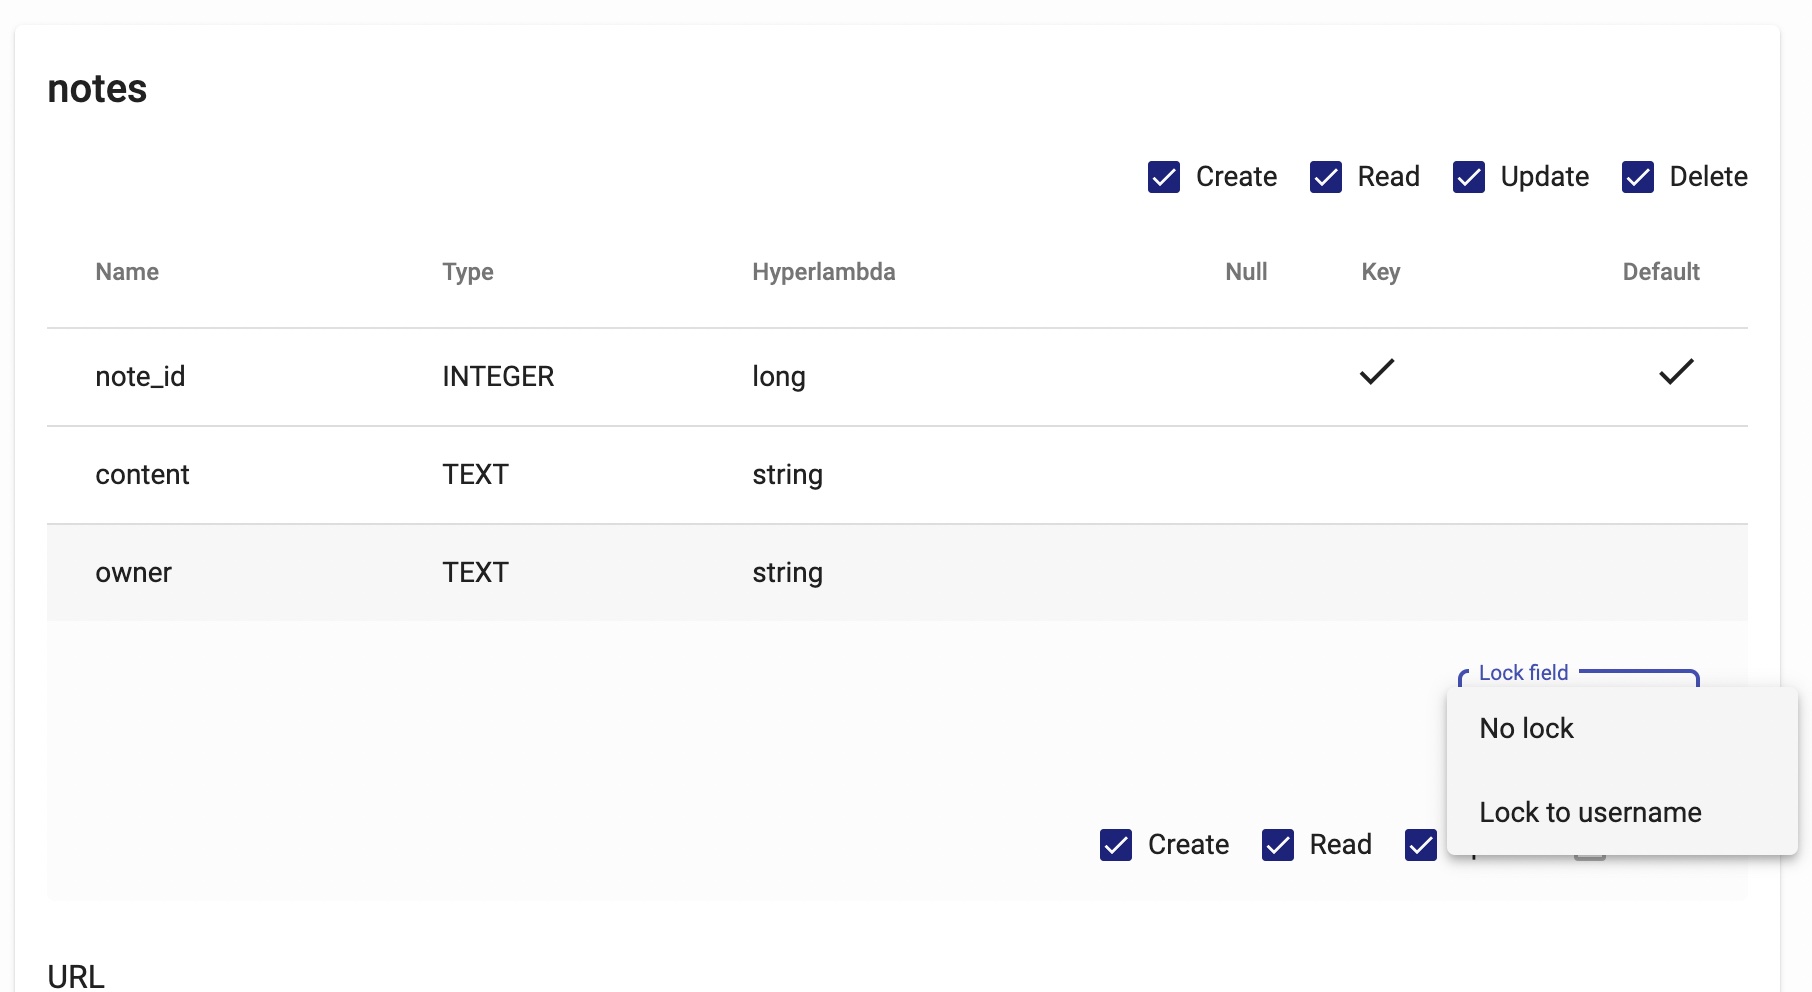Uncheck the top Delete checkbox
Viewport: 1812px width, 992px height.
pyautogui.click(x=1638, y=177)
